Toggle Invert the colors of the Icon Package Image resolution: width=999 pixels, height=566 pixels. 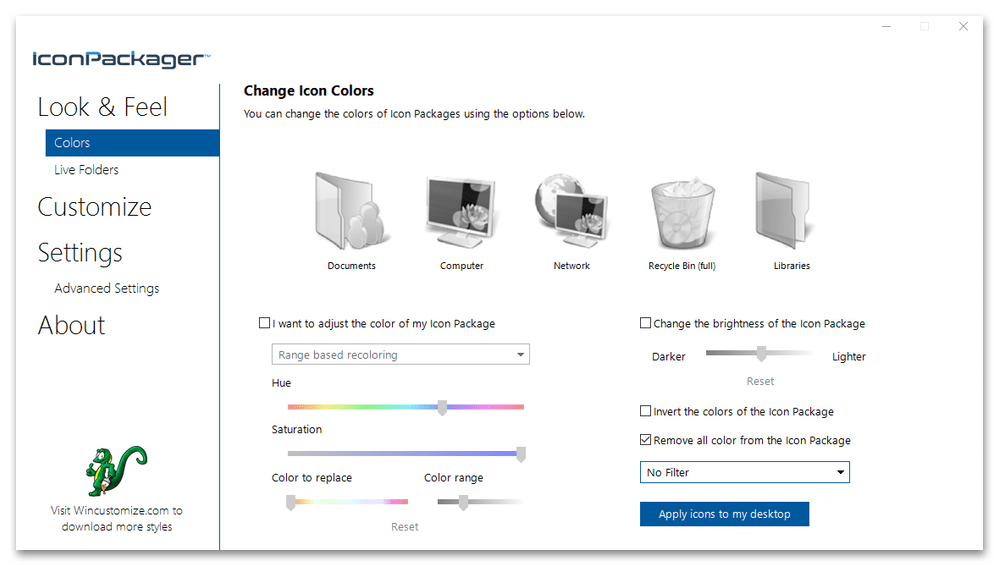646,411
